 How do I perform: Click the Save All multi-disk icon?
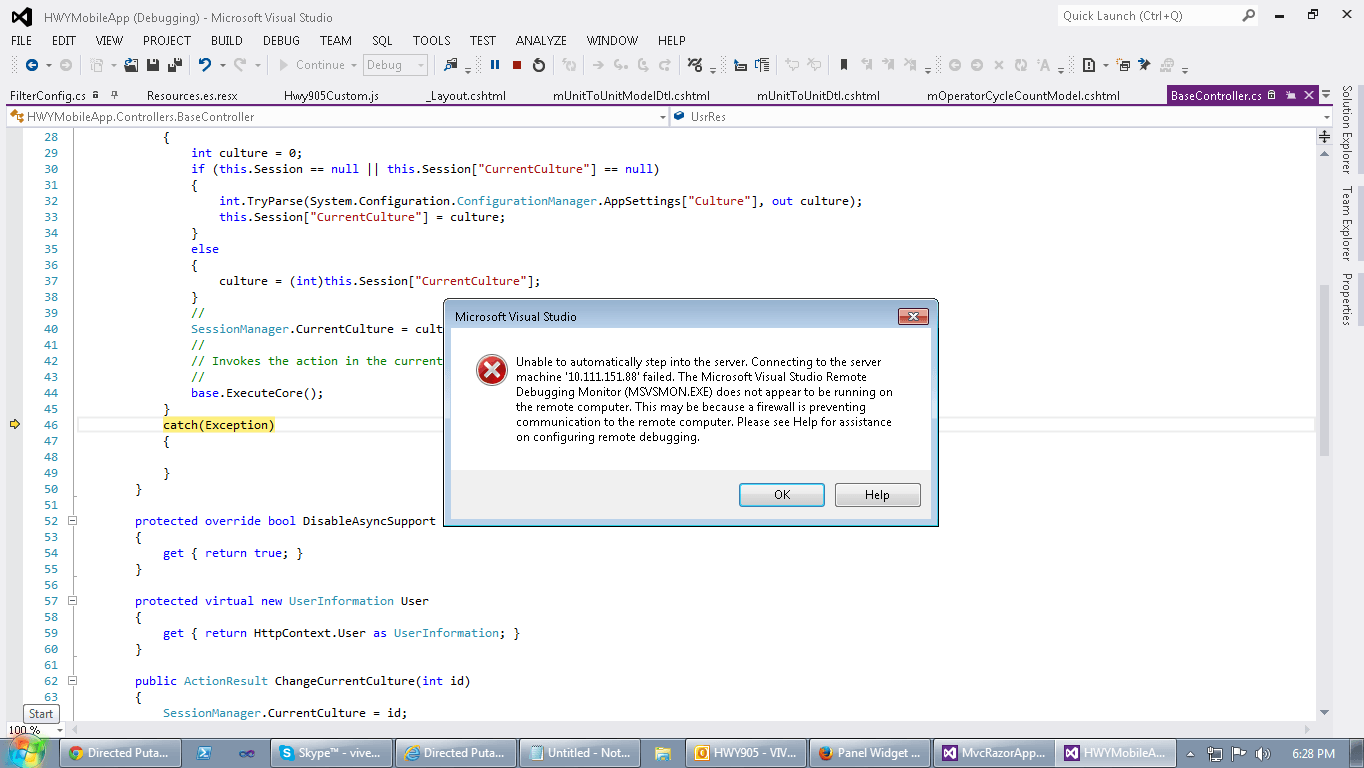(x=175, y=65)
